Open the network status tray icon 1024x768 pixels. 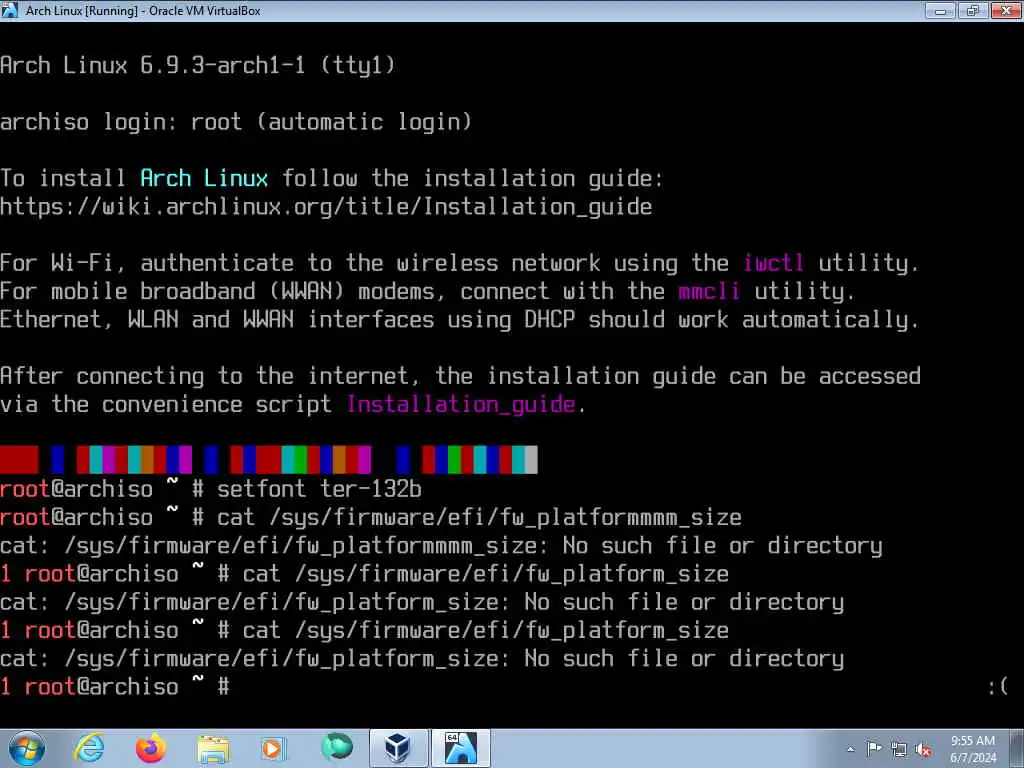[x=899, y=750]
